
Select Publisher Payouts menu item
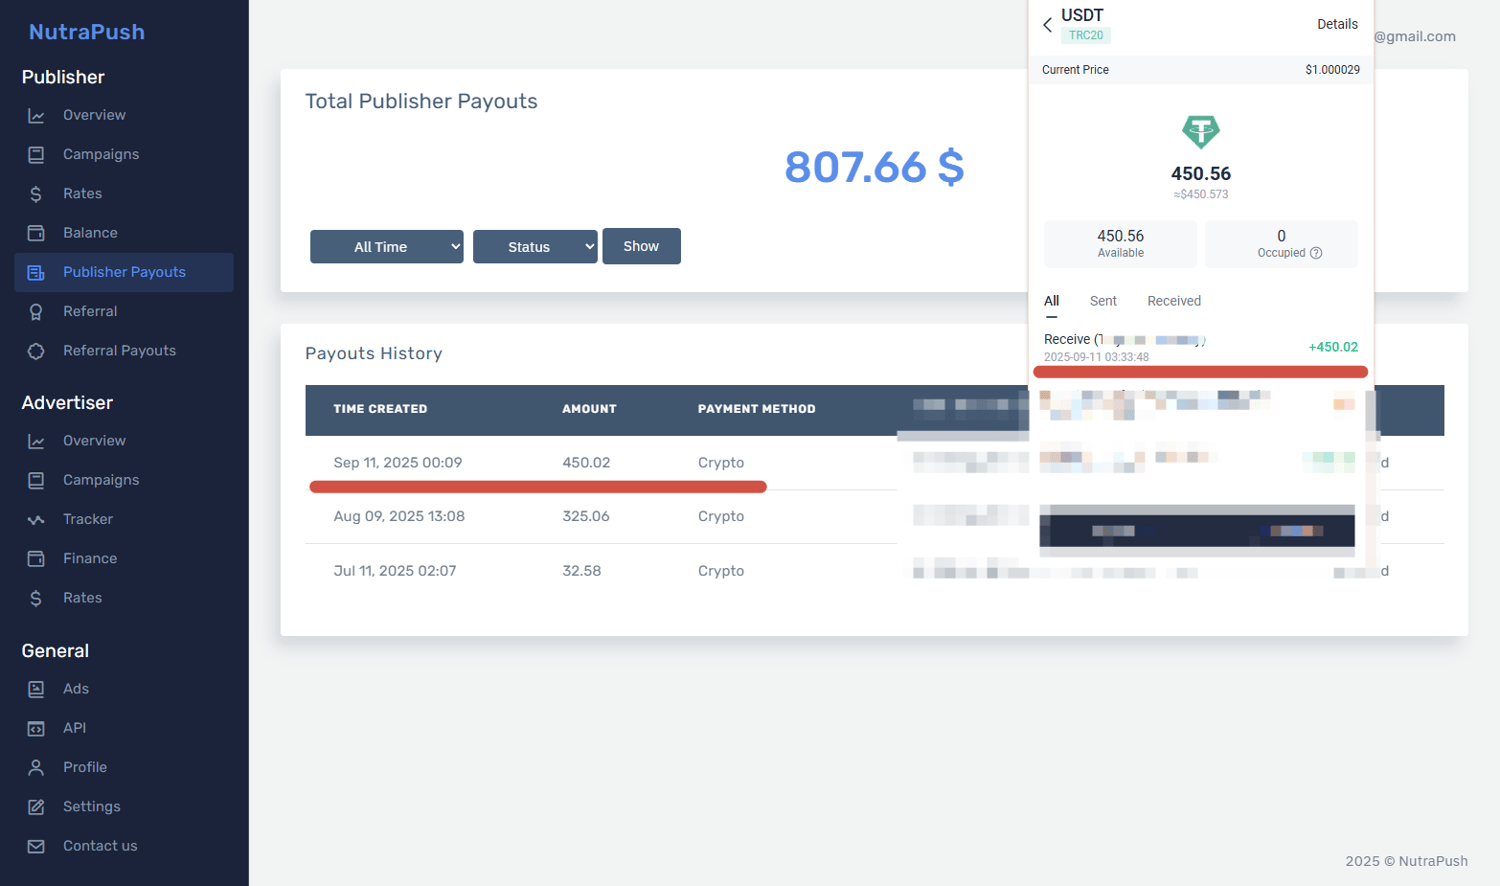pyautogui.click(x=124, y=272)
